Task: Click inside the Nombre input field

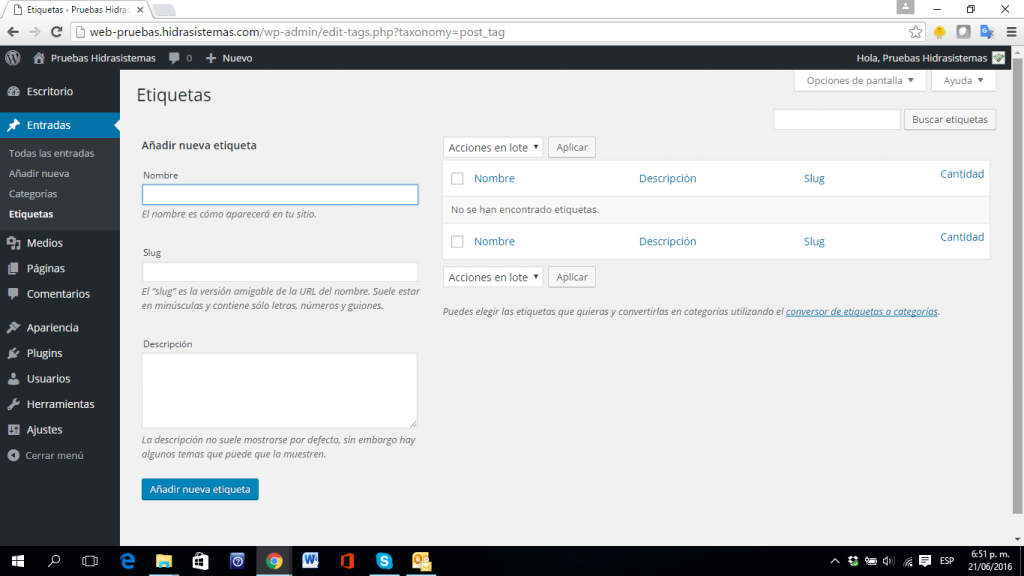Action: click(280, 194)
